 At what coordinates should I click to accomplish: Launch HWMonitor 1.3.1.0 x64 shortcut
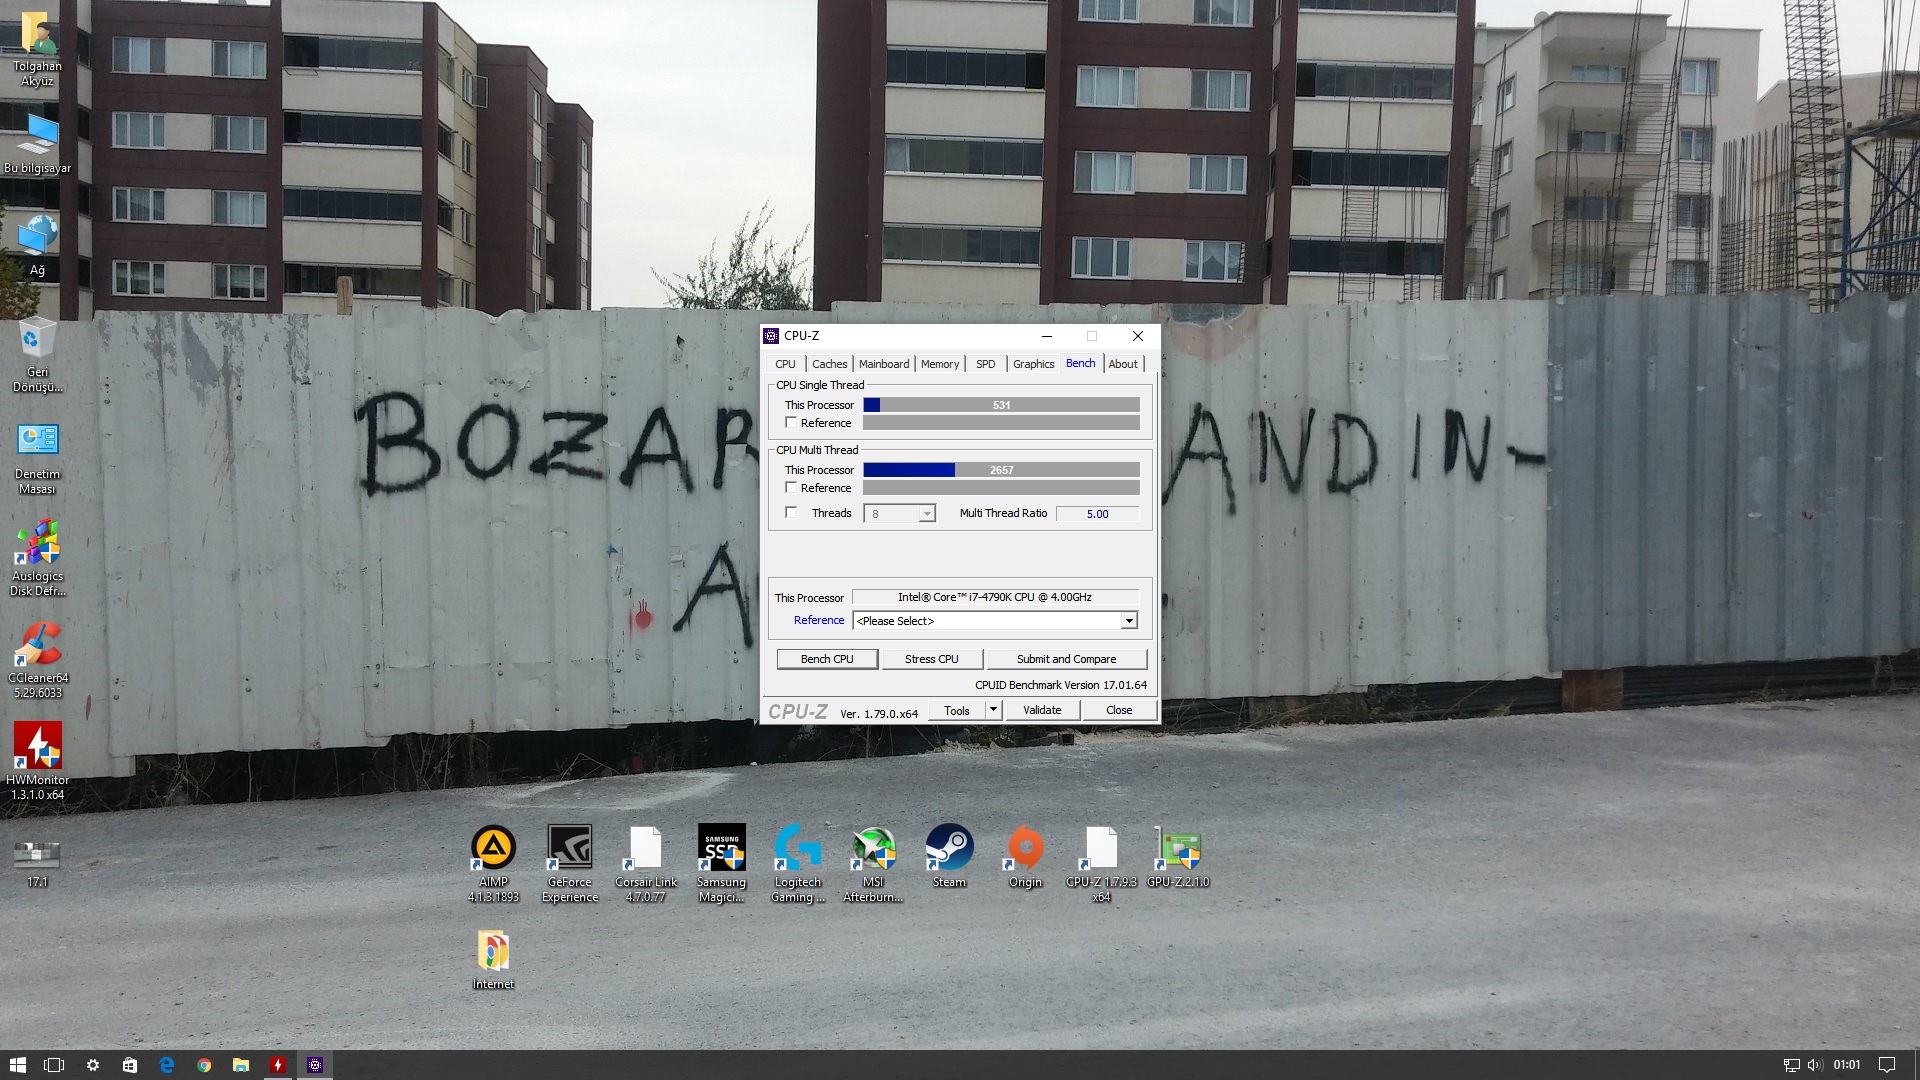coord(37,762)
